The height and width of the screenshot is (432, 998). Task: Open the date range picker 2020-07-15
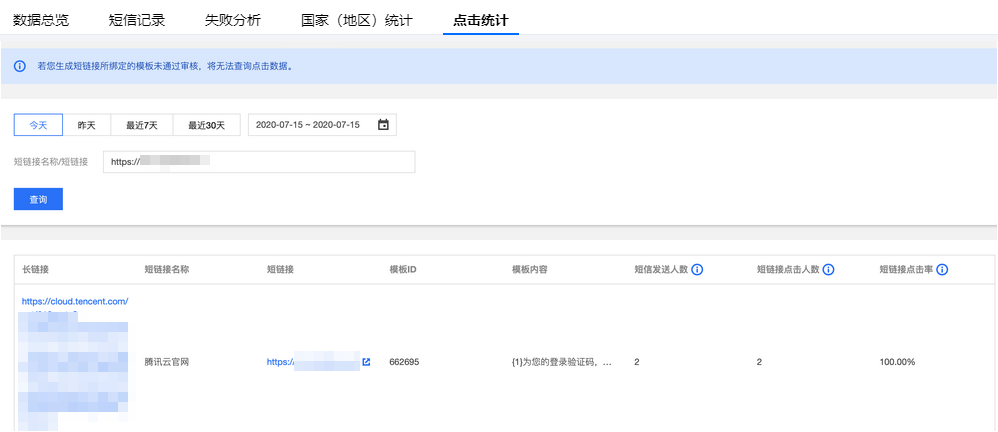coord(308,125)
